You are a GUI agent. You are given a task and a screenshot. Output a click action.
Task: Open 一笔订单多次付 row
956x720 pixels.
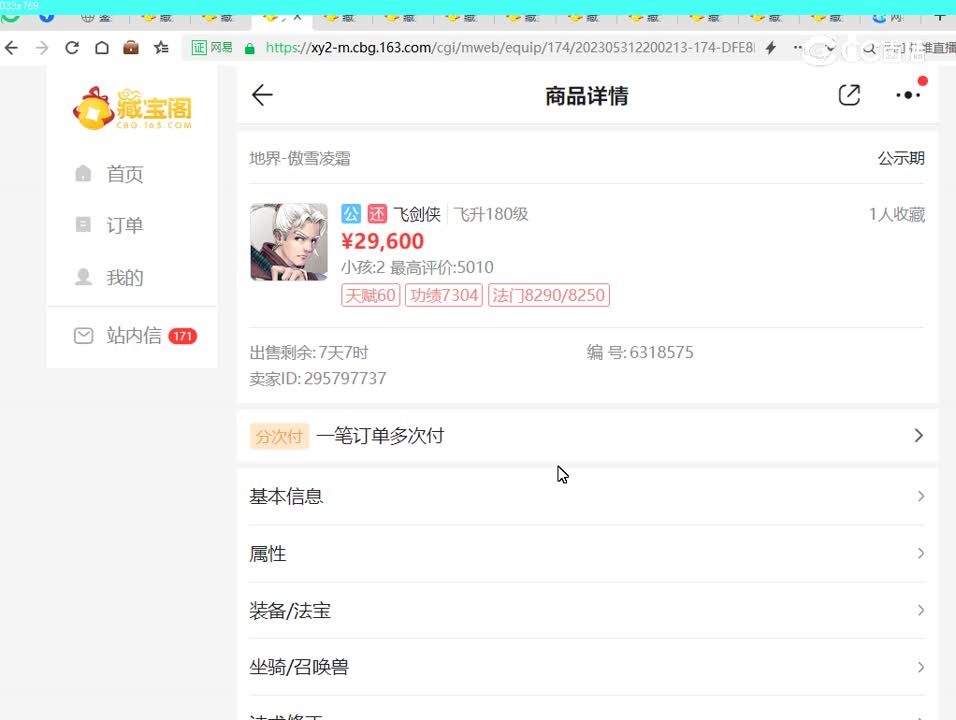click(587, 436)
